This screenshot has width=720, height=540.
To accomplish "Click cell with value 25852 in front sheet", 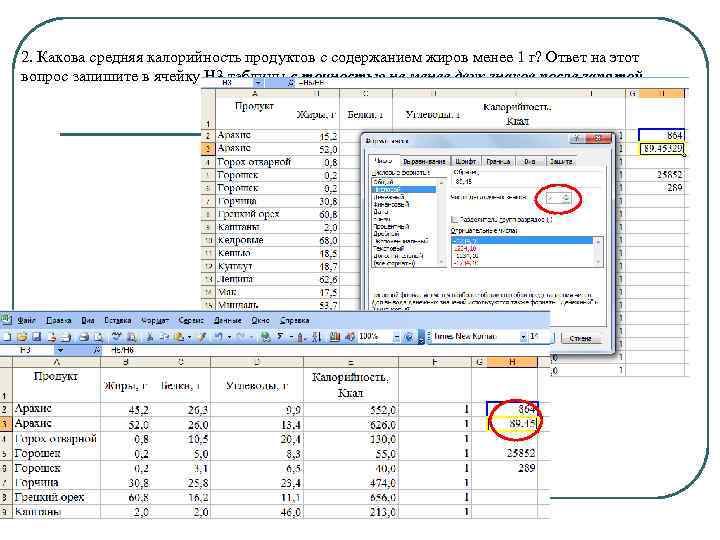I will pos(512,453).
